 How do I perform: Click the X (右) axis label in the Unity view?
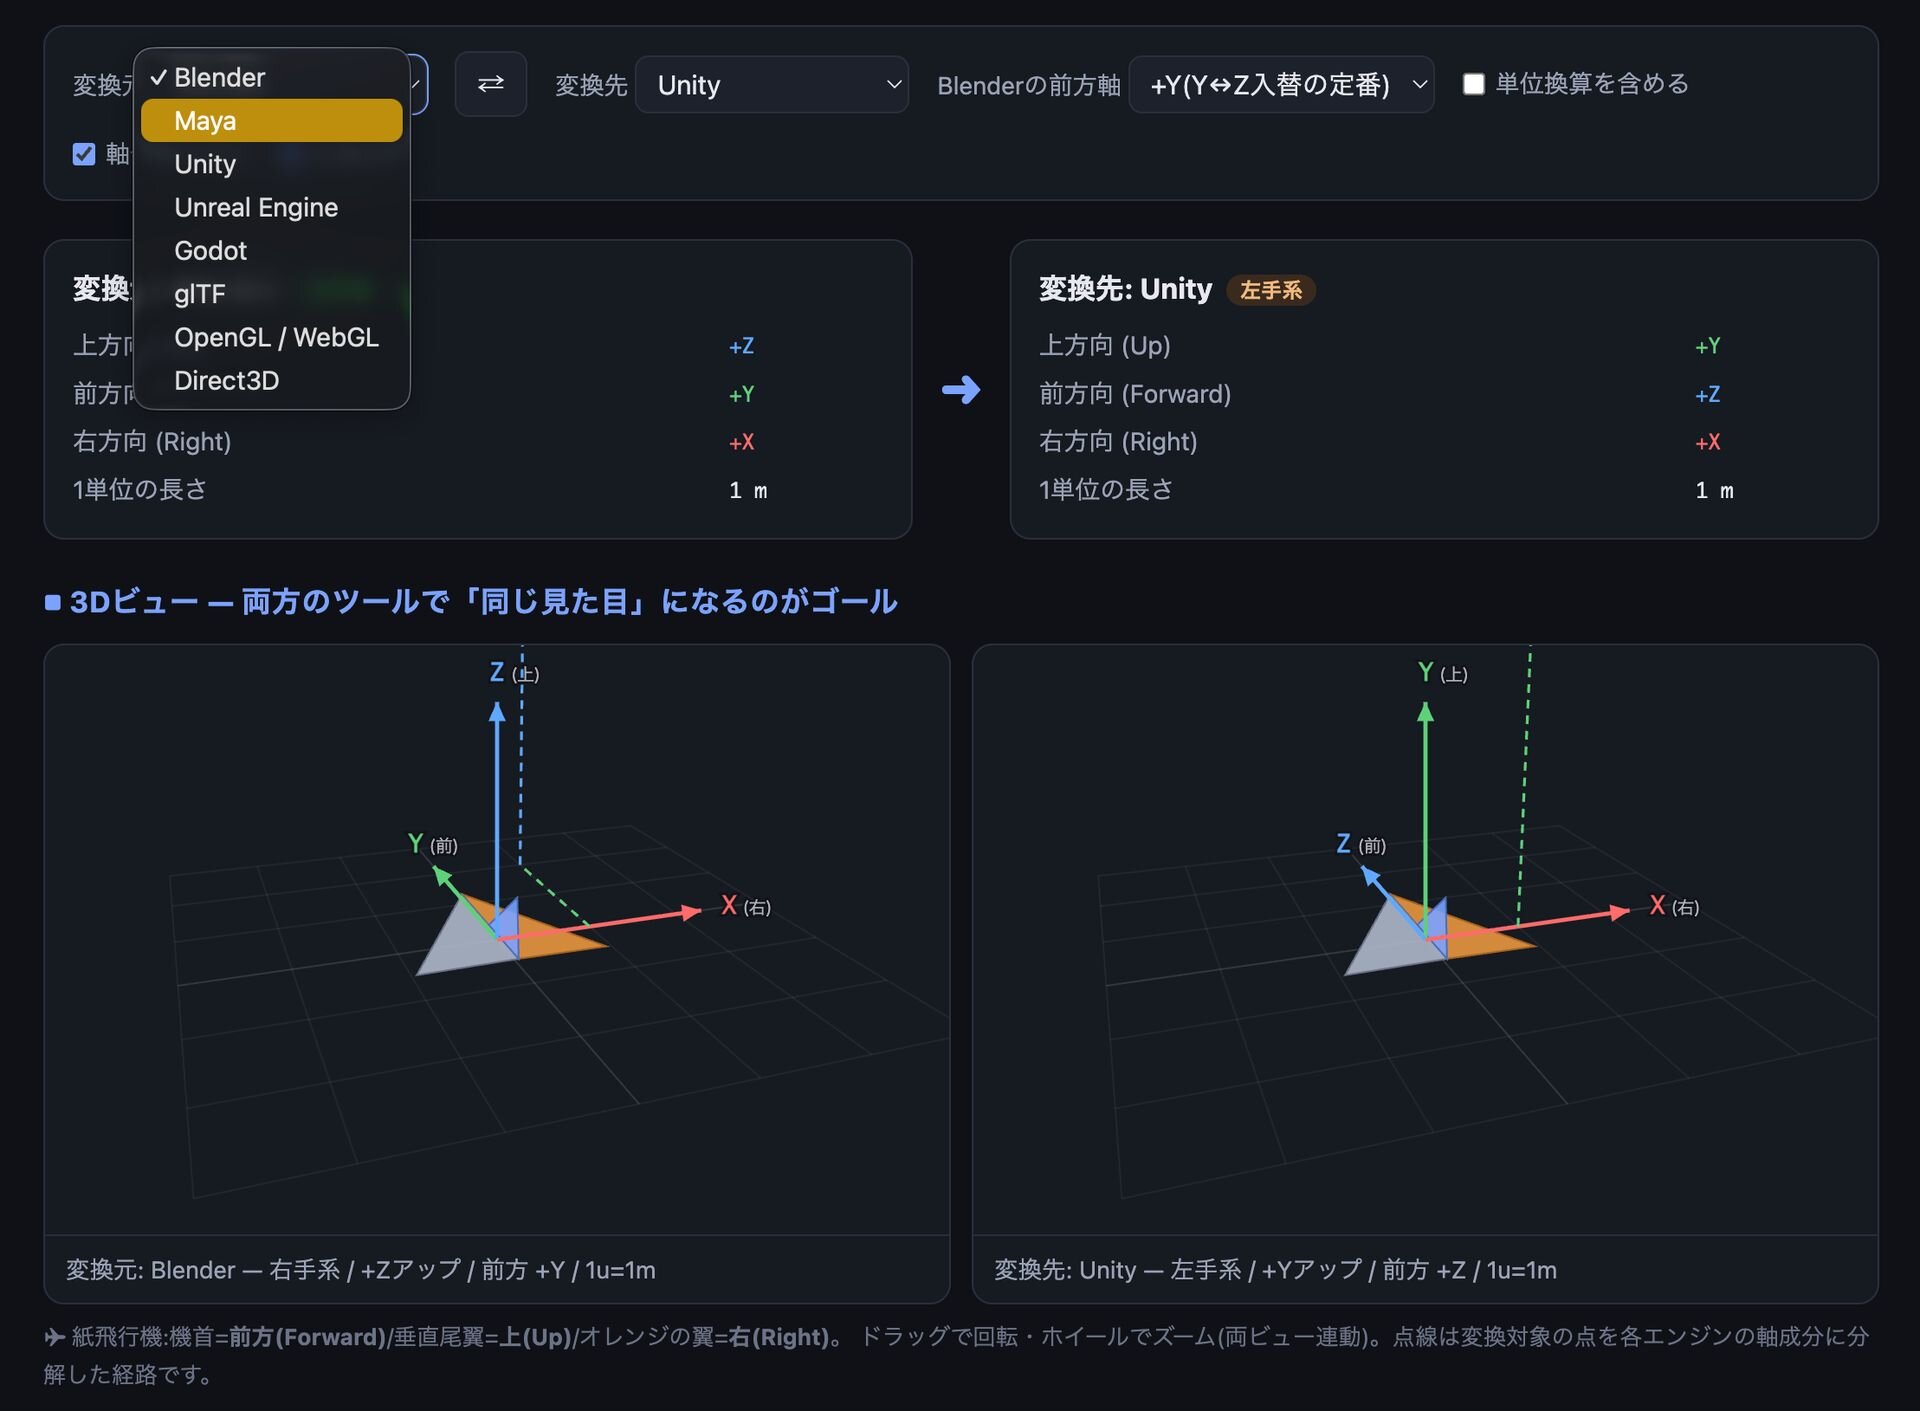coord(1674,906)
